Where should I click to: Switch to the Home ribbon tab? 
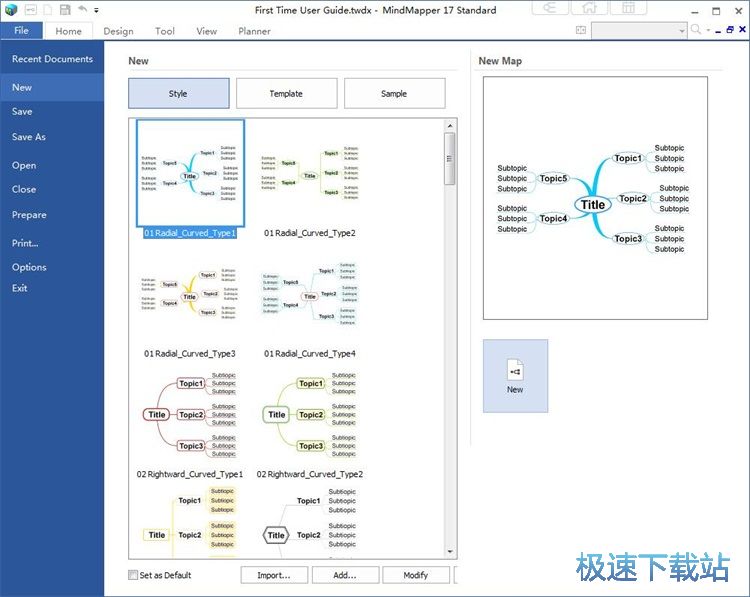coord(68,31)
